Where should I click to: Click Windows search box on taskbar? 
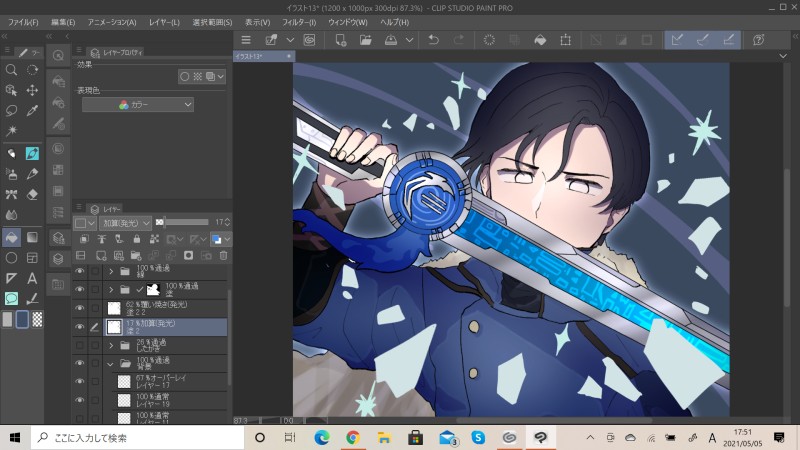138,438
